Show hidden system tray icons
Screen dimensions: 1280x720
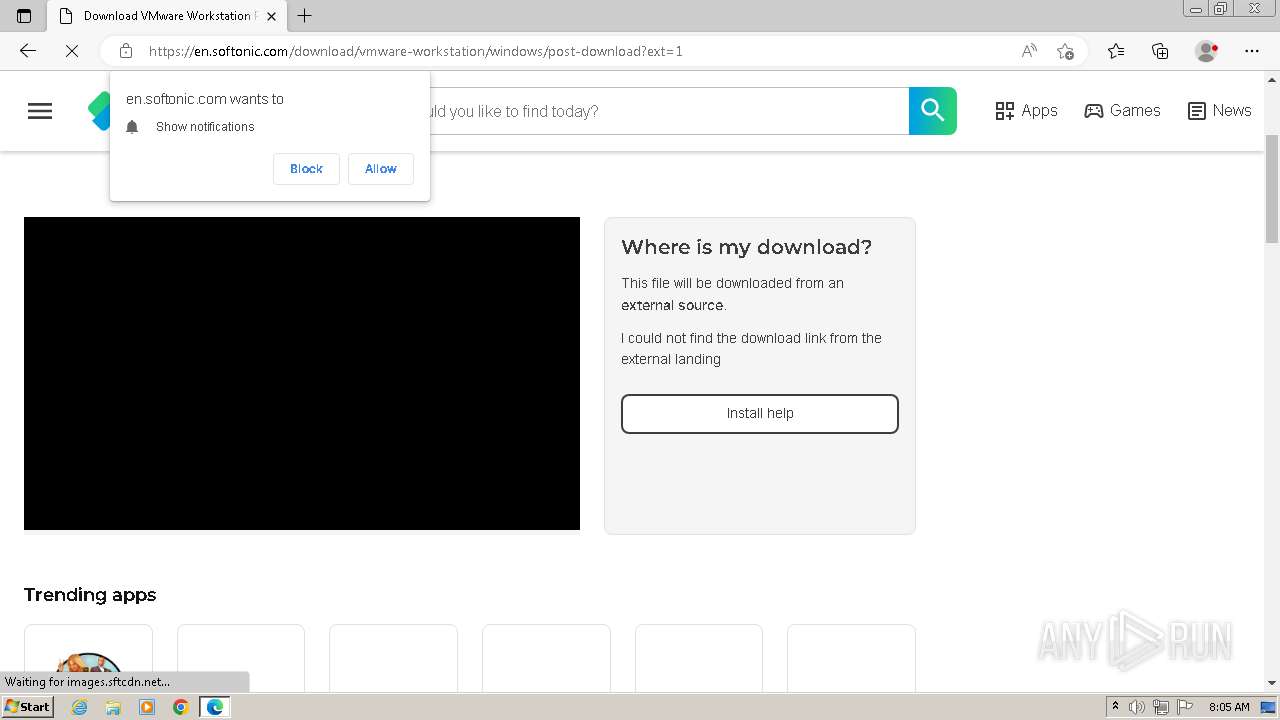1115,707
